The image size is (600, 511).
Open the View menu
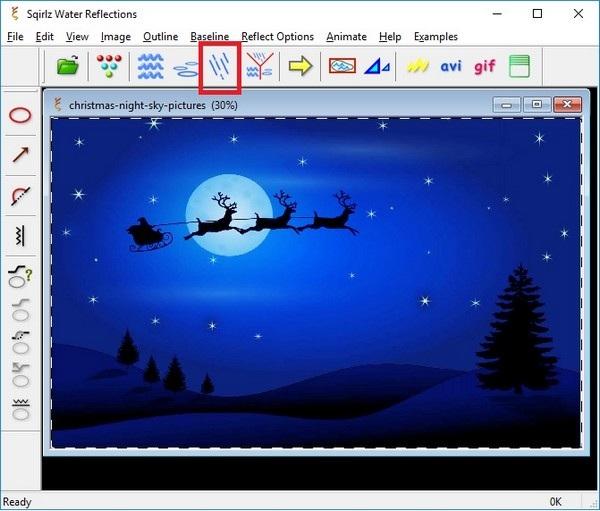(x=77, y=37)
